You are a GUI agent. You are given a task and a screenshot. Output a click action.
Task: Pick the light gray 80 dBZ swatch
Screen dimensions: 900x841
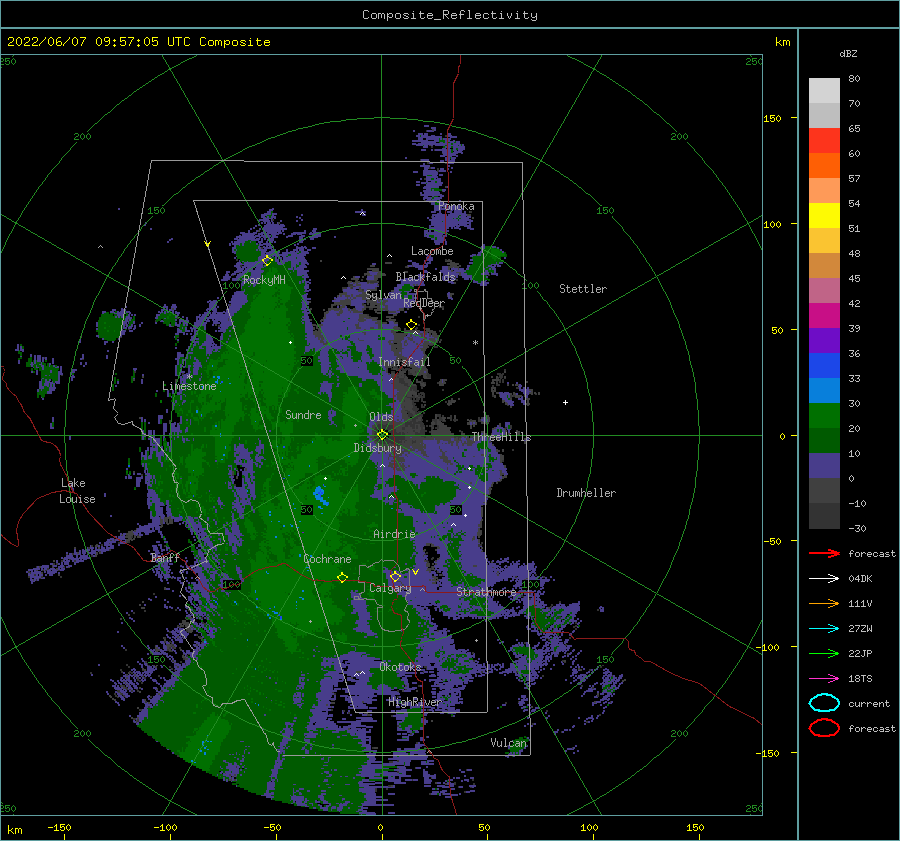click(824, 90)
